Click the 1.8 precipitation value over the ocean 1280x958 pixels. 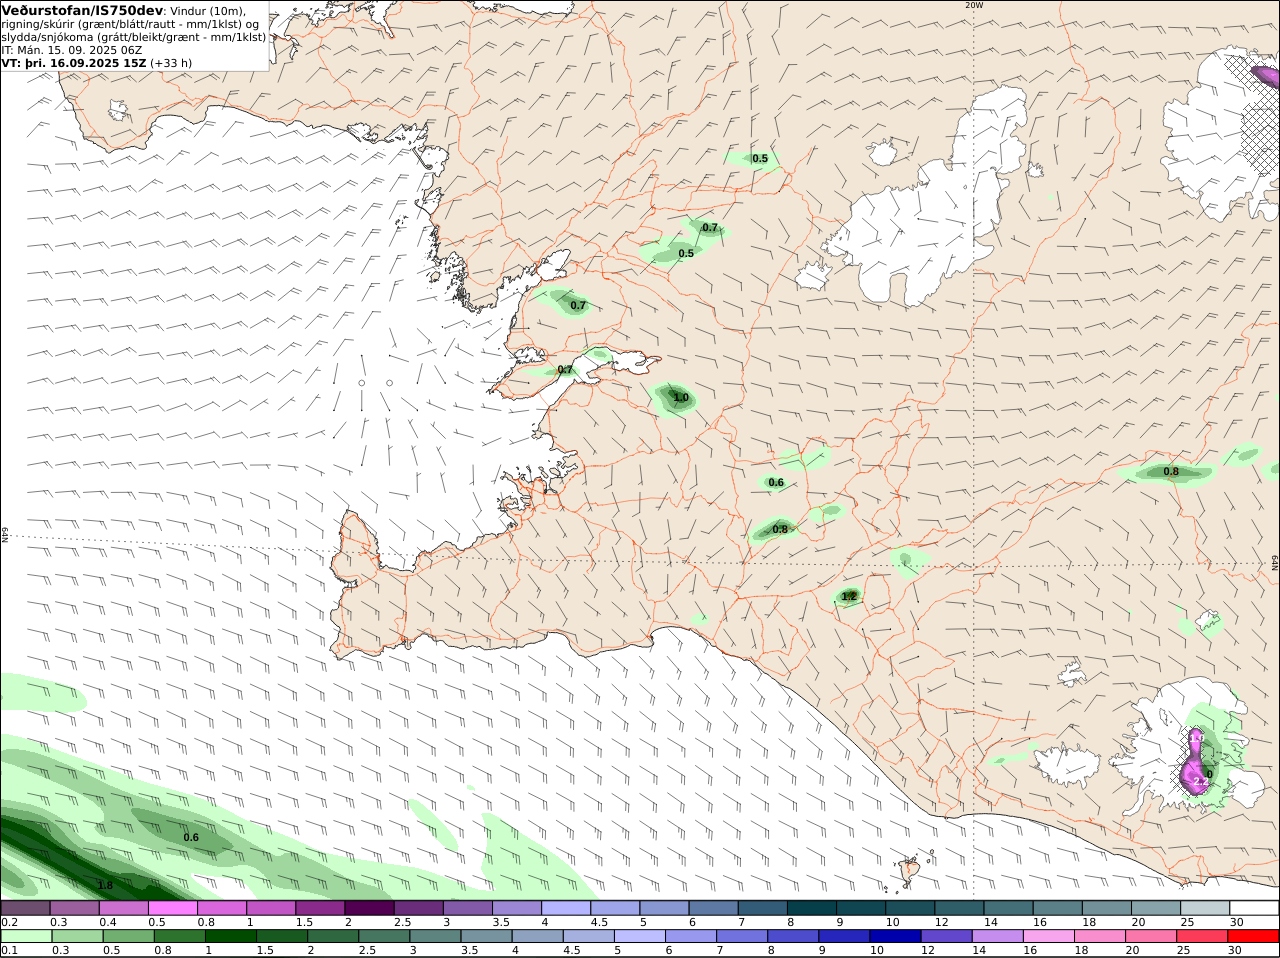pos(105,885)
